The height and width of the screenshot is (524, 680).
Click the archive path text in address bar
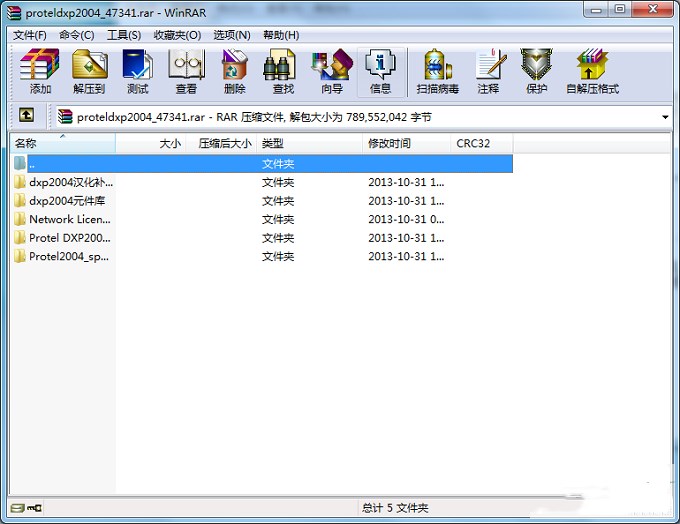point(254,117)
